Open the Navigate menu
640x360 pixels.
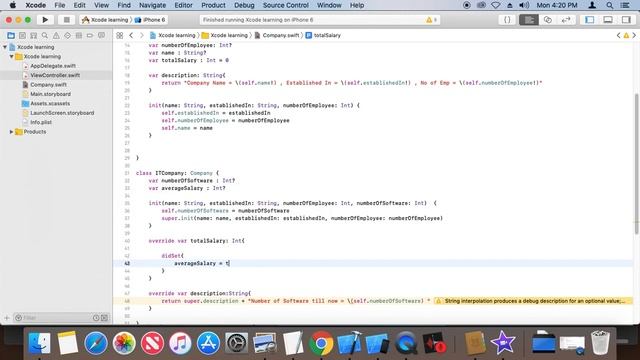[152, 5]
